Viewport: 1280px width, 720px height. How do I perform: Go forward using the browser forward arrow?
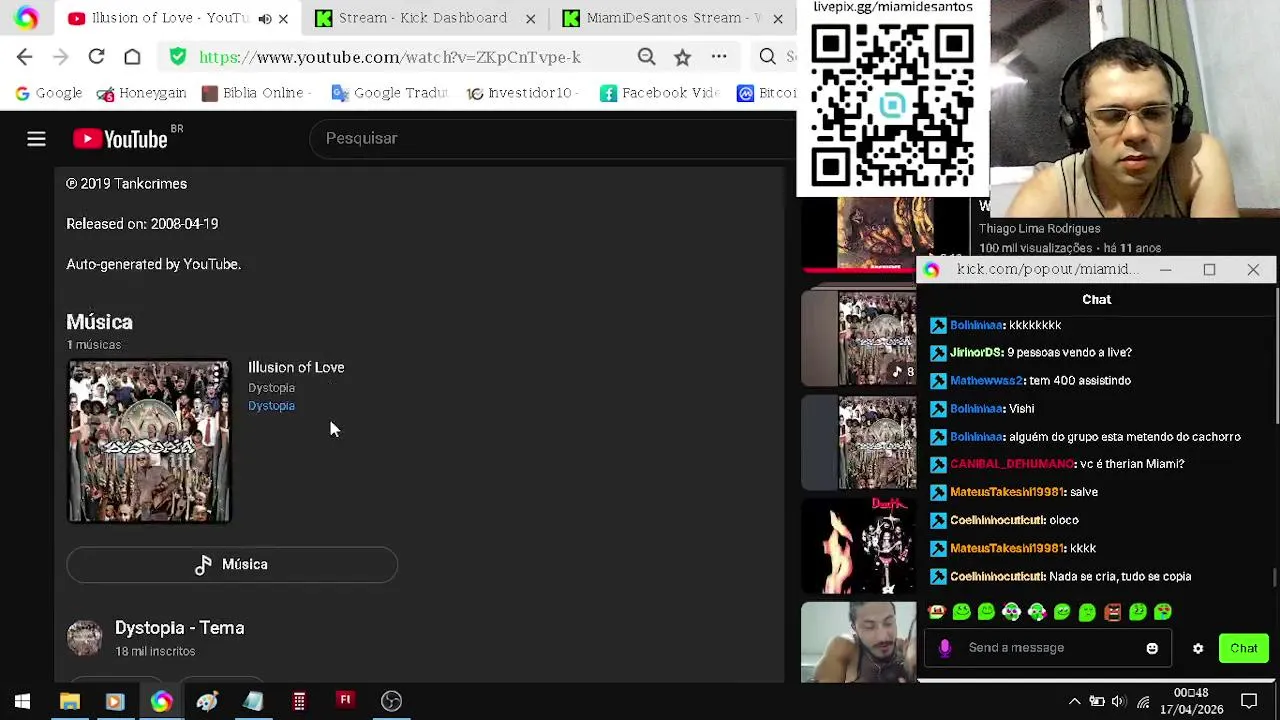click(60, 57)
